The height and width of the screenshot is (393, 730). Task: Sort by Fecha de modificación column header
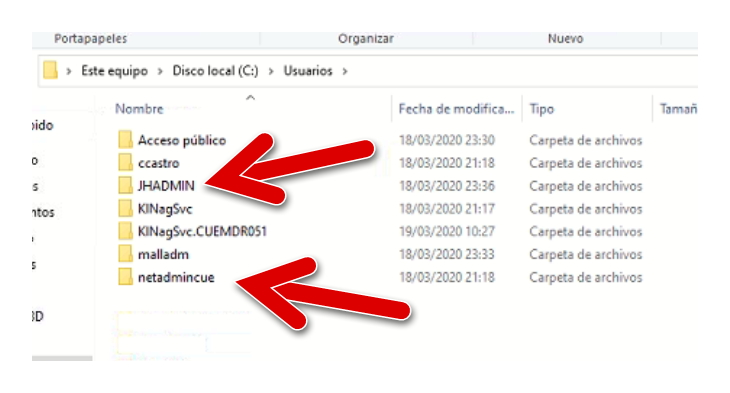coord(456,109)
